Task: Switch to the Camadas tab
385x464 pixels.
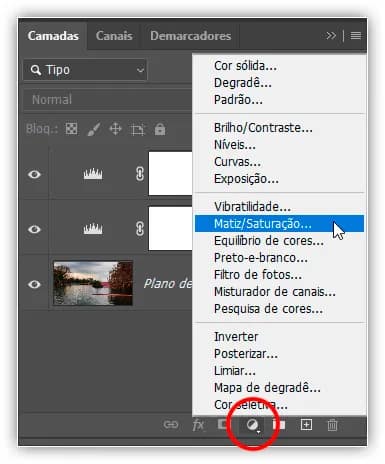Action: coord(53,36)
